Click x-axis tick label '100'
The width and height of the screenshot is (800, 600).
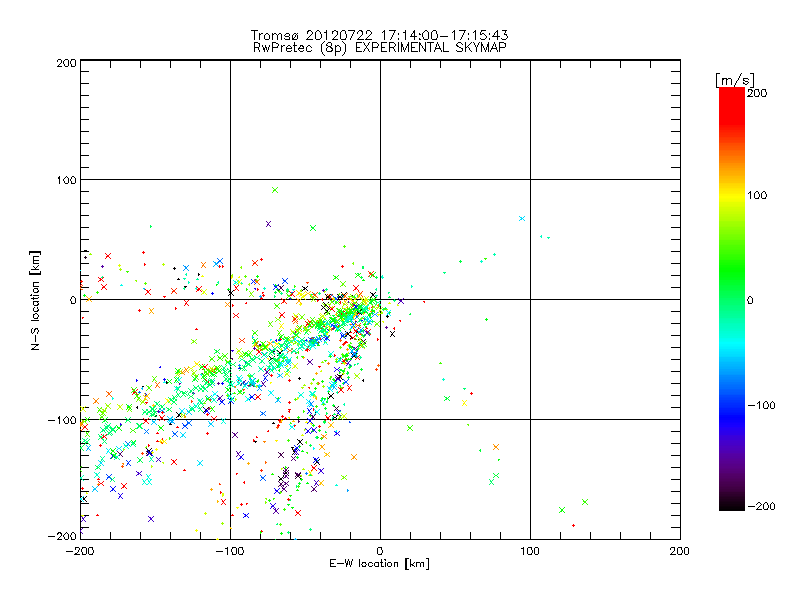point(530,552)
